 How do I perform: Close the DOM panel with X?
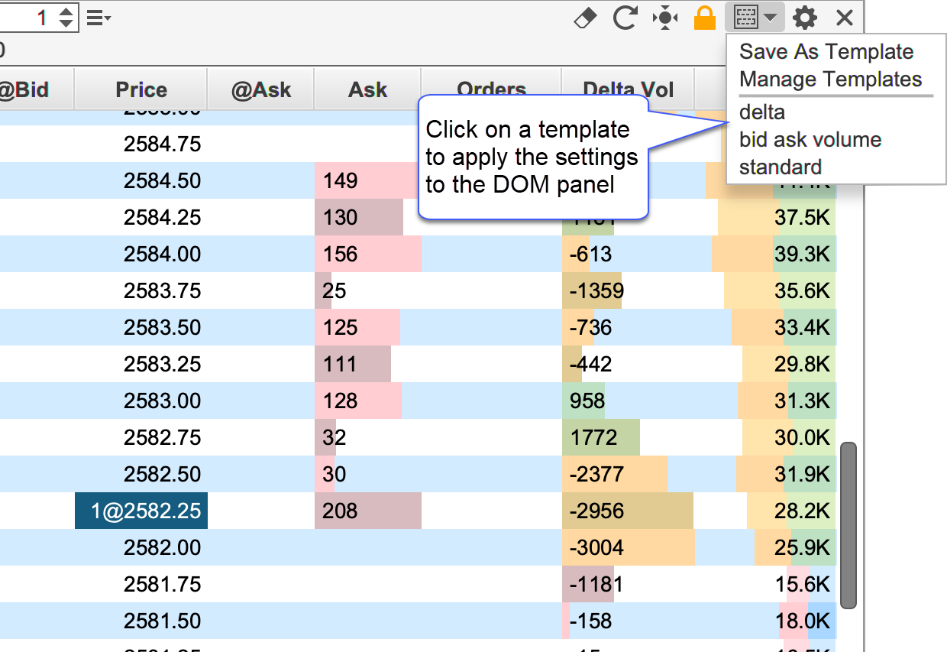point(844,18)
